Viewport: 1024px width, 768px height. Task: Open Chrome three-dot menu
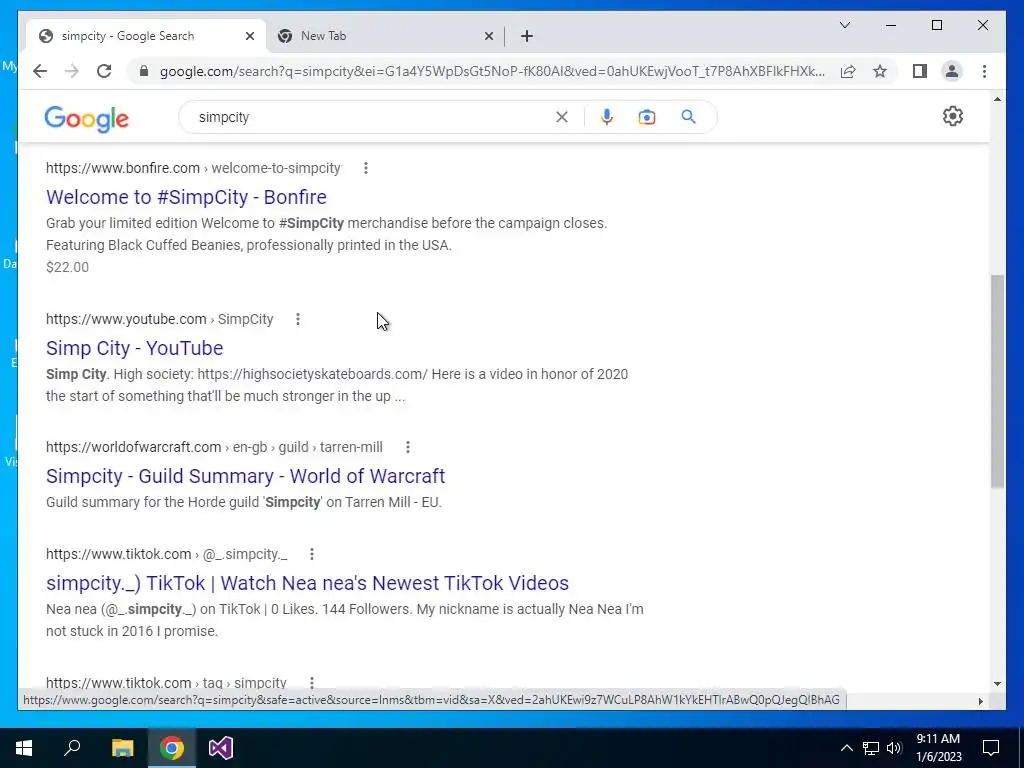point(984,71)
